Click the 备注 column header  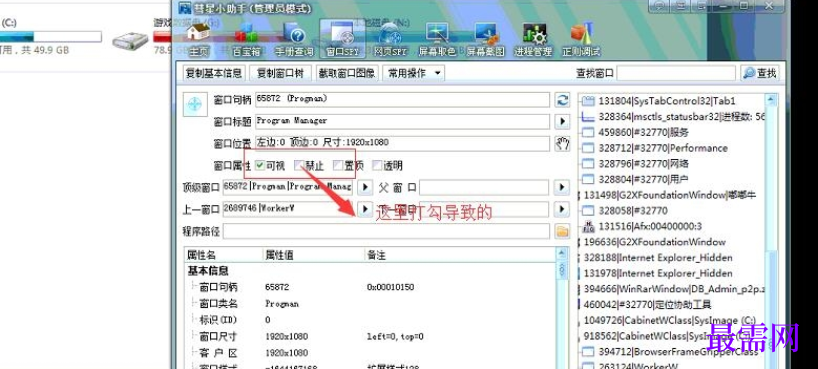[x=459, y=255]
